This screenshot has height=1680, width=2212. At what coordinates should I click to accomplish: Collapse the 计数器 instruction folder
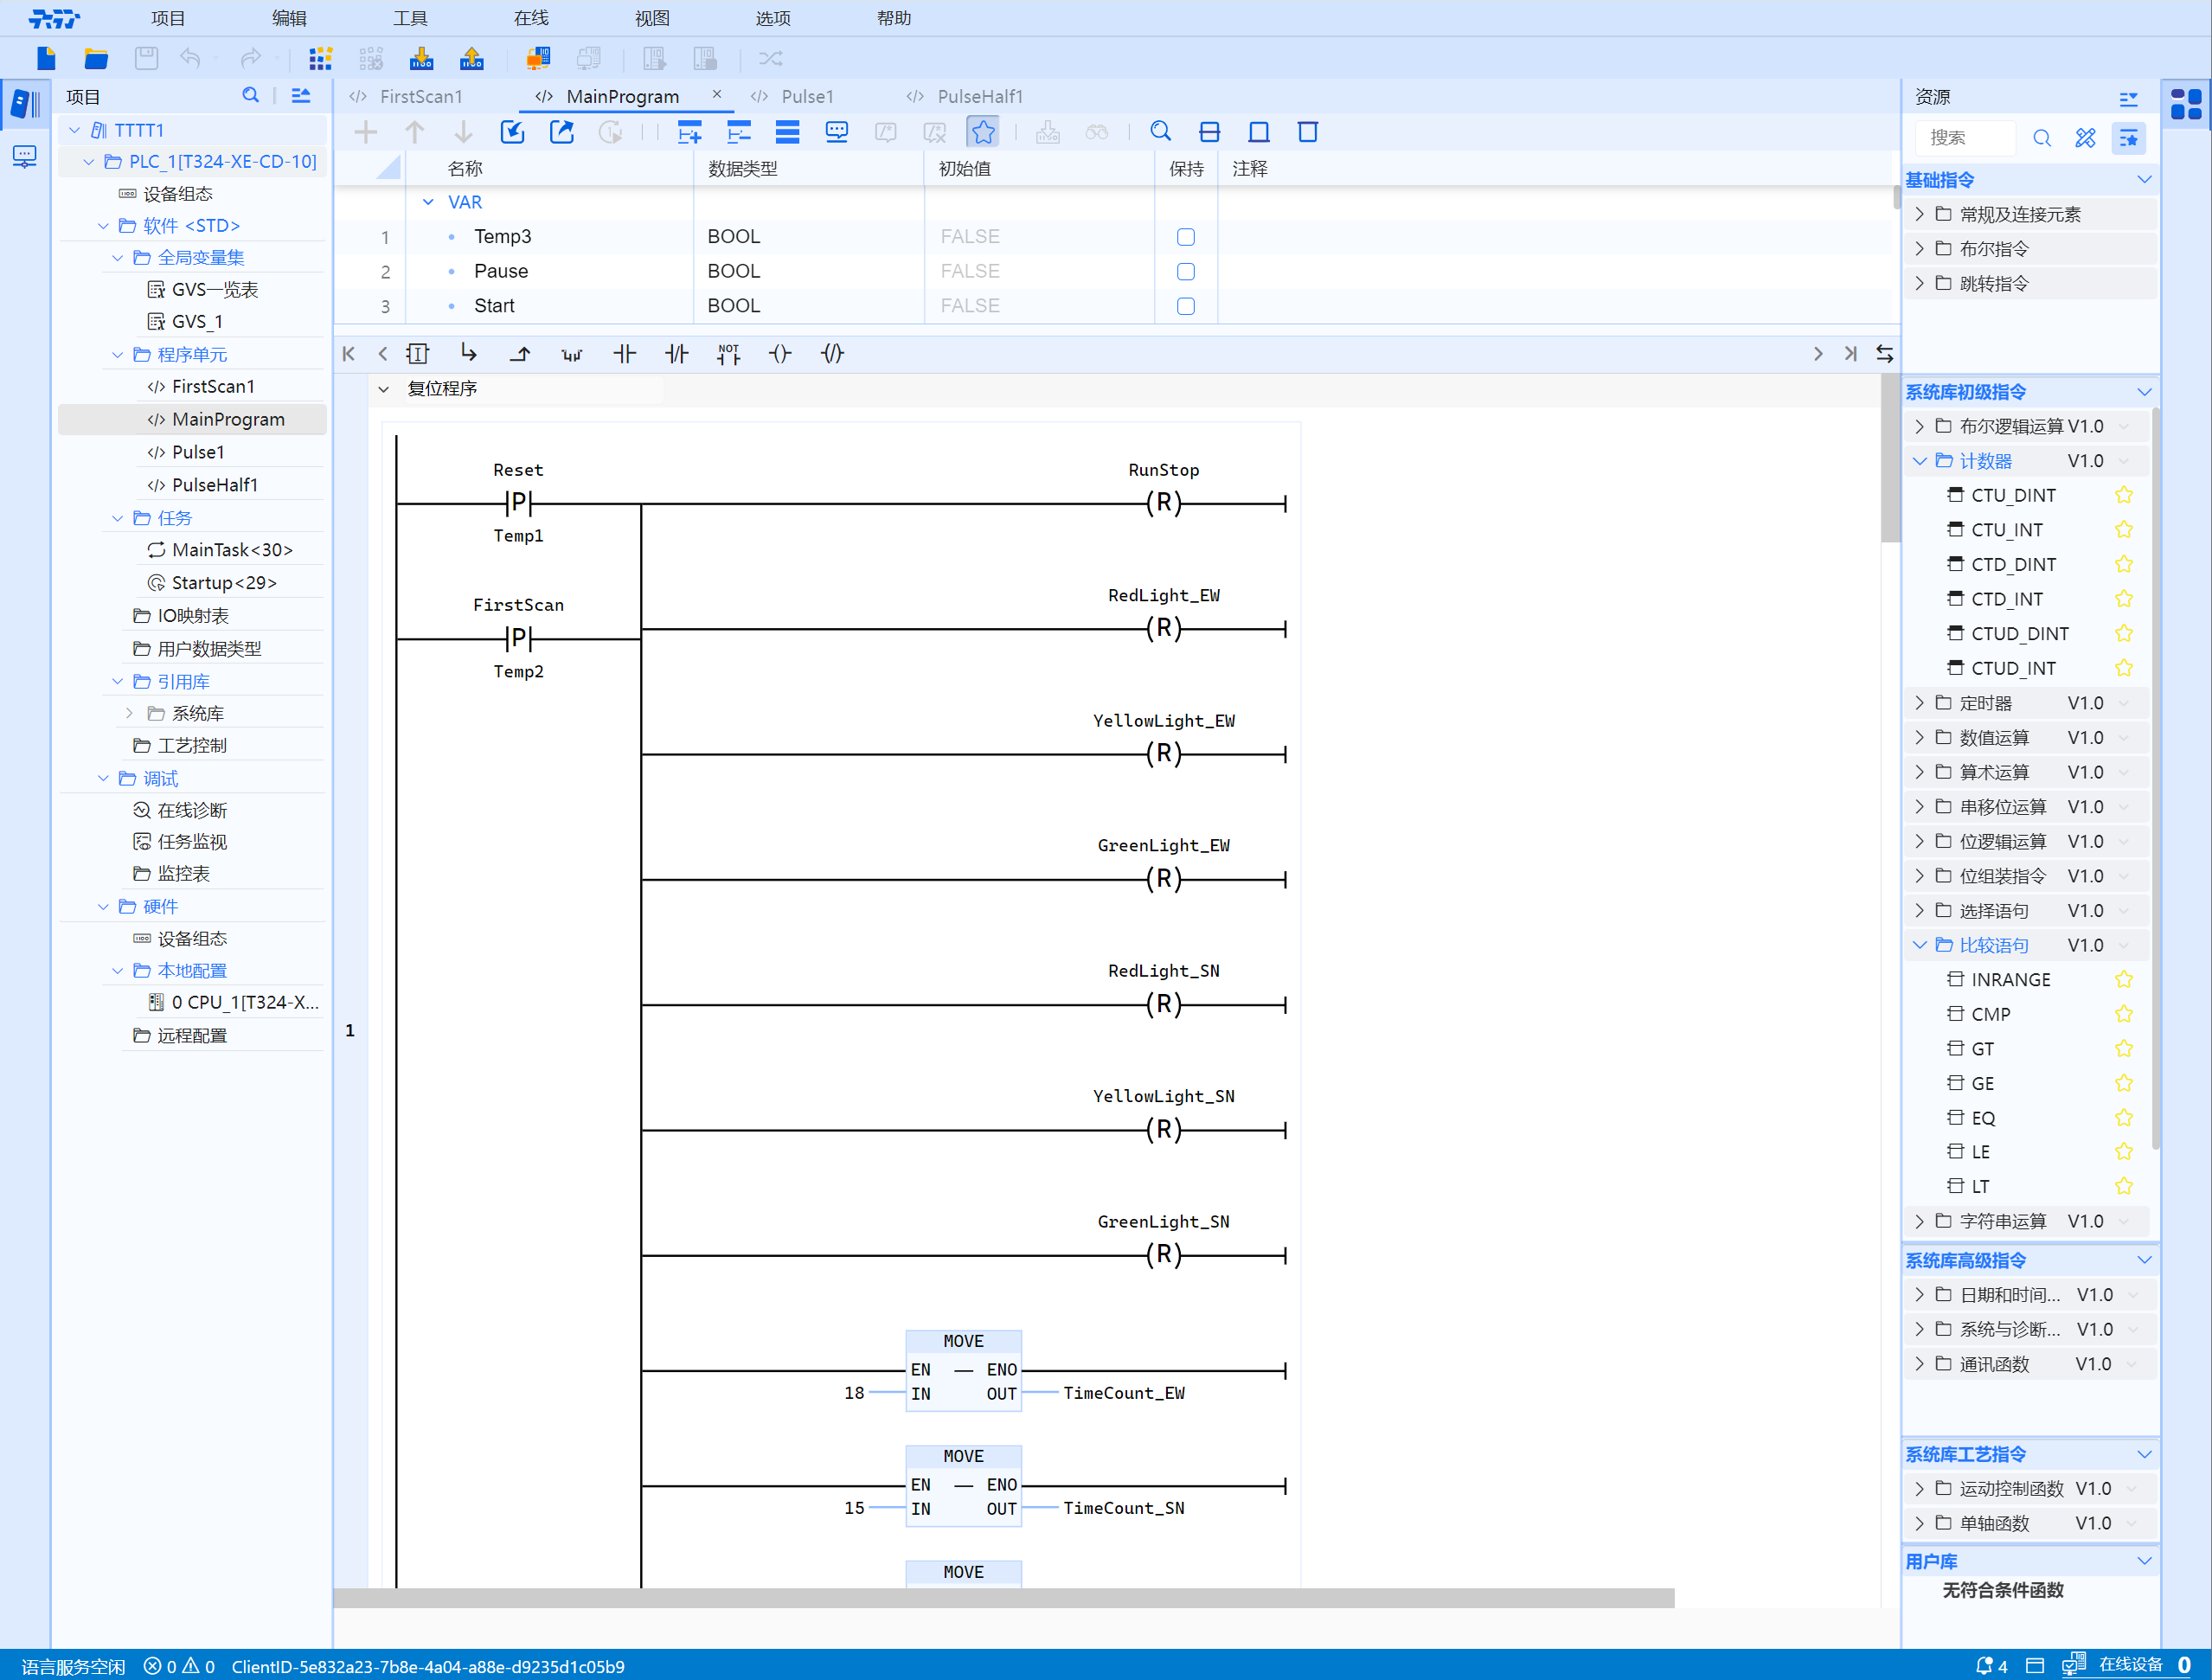tap(1919, 461)
